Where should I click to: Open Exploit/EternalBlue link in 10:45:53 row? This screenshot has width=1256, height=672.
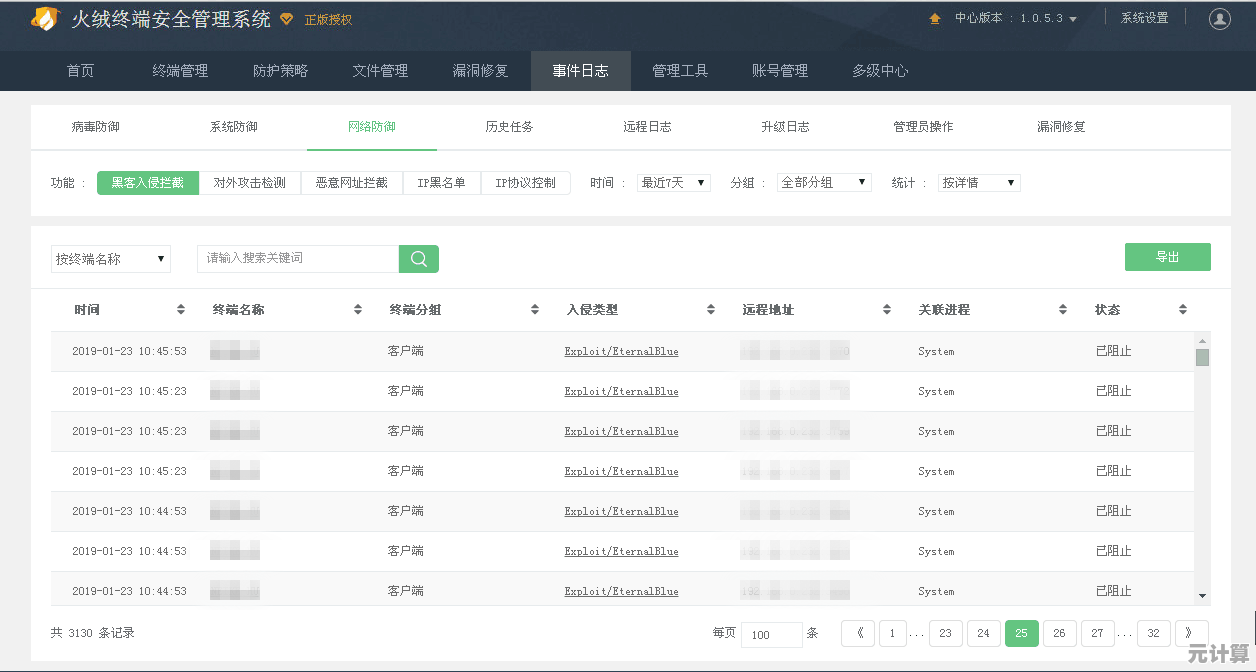coord(622,352)
